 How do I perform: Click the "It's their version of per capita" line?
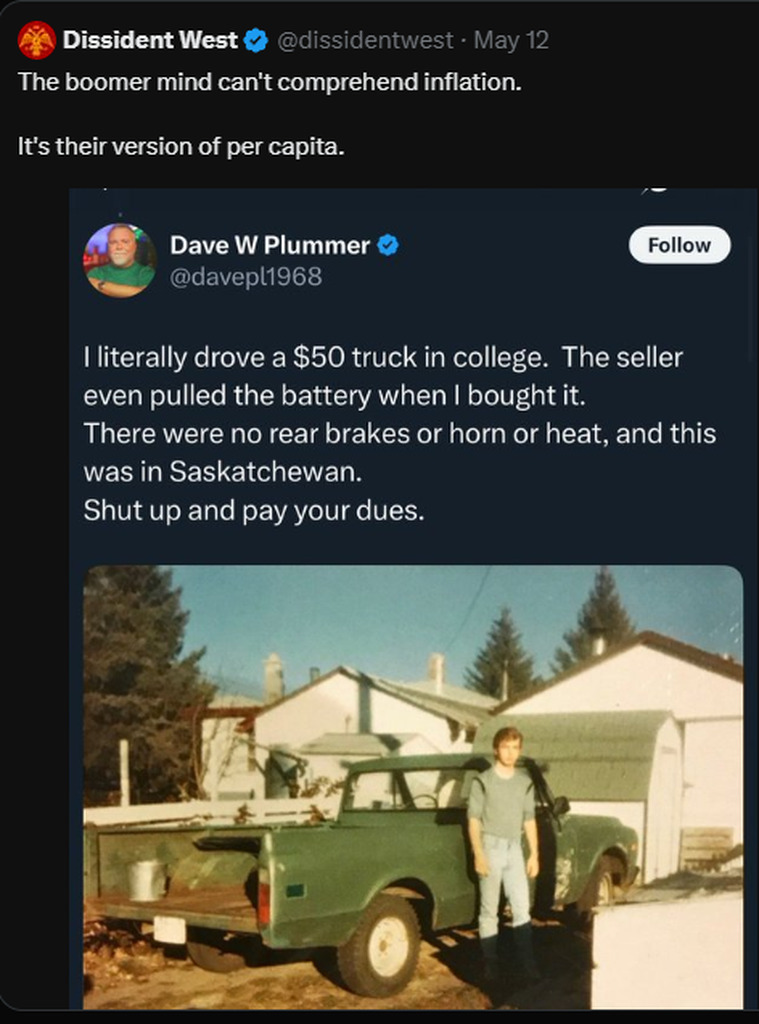point(181,146)
